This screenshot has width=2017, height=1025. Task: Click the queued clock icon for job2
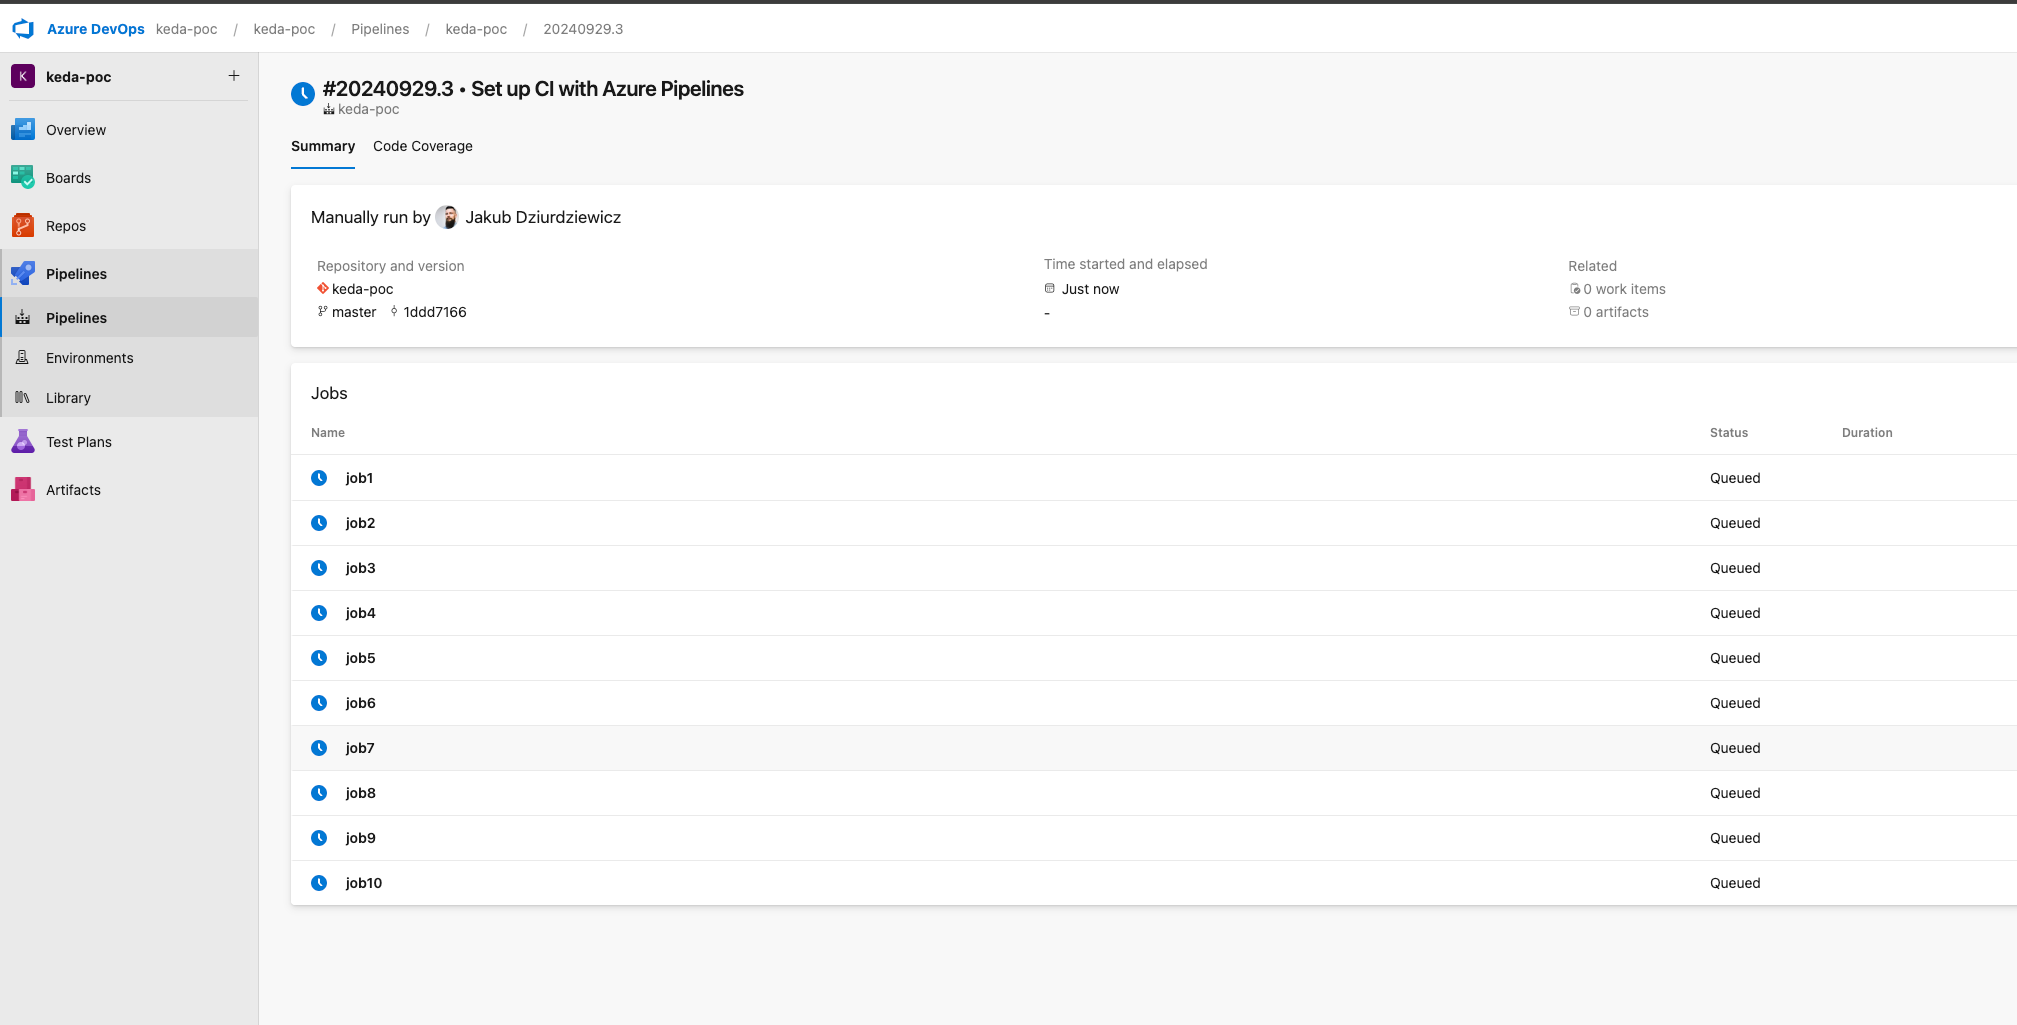point(319,523)
